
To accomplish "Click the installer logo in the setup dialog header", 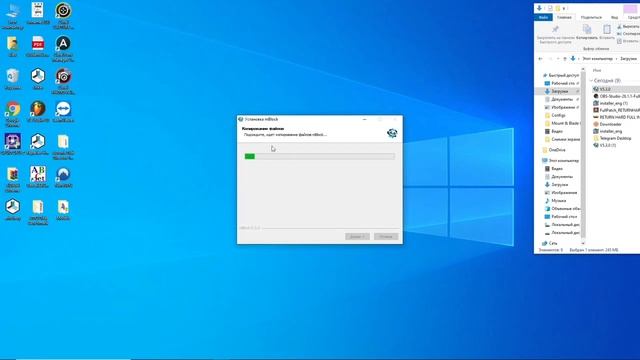I will [x=392, y=133].
